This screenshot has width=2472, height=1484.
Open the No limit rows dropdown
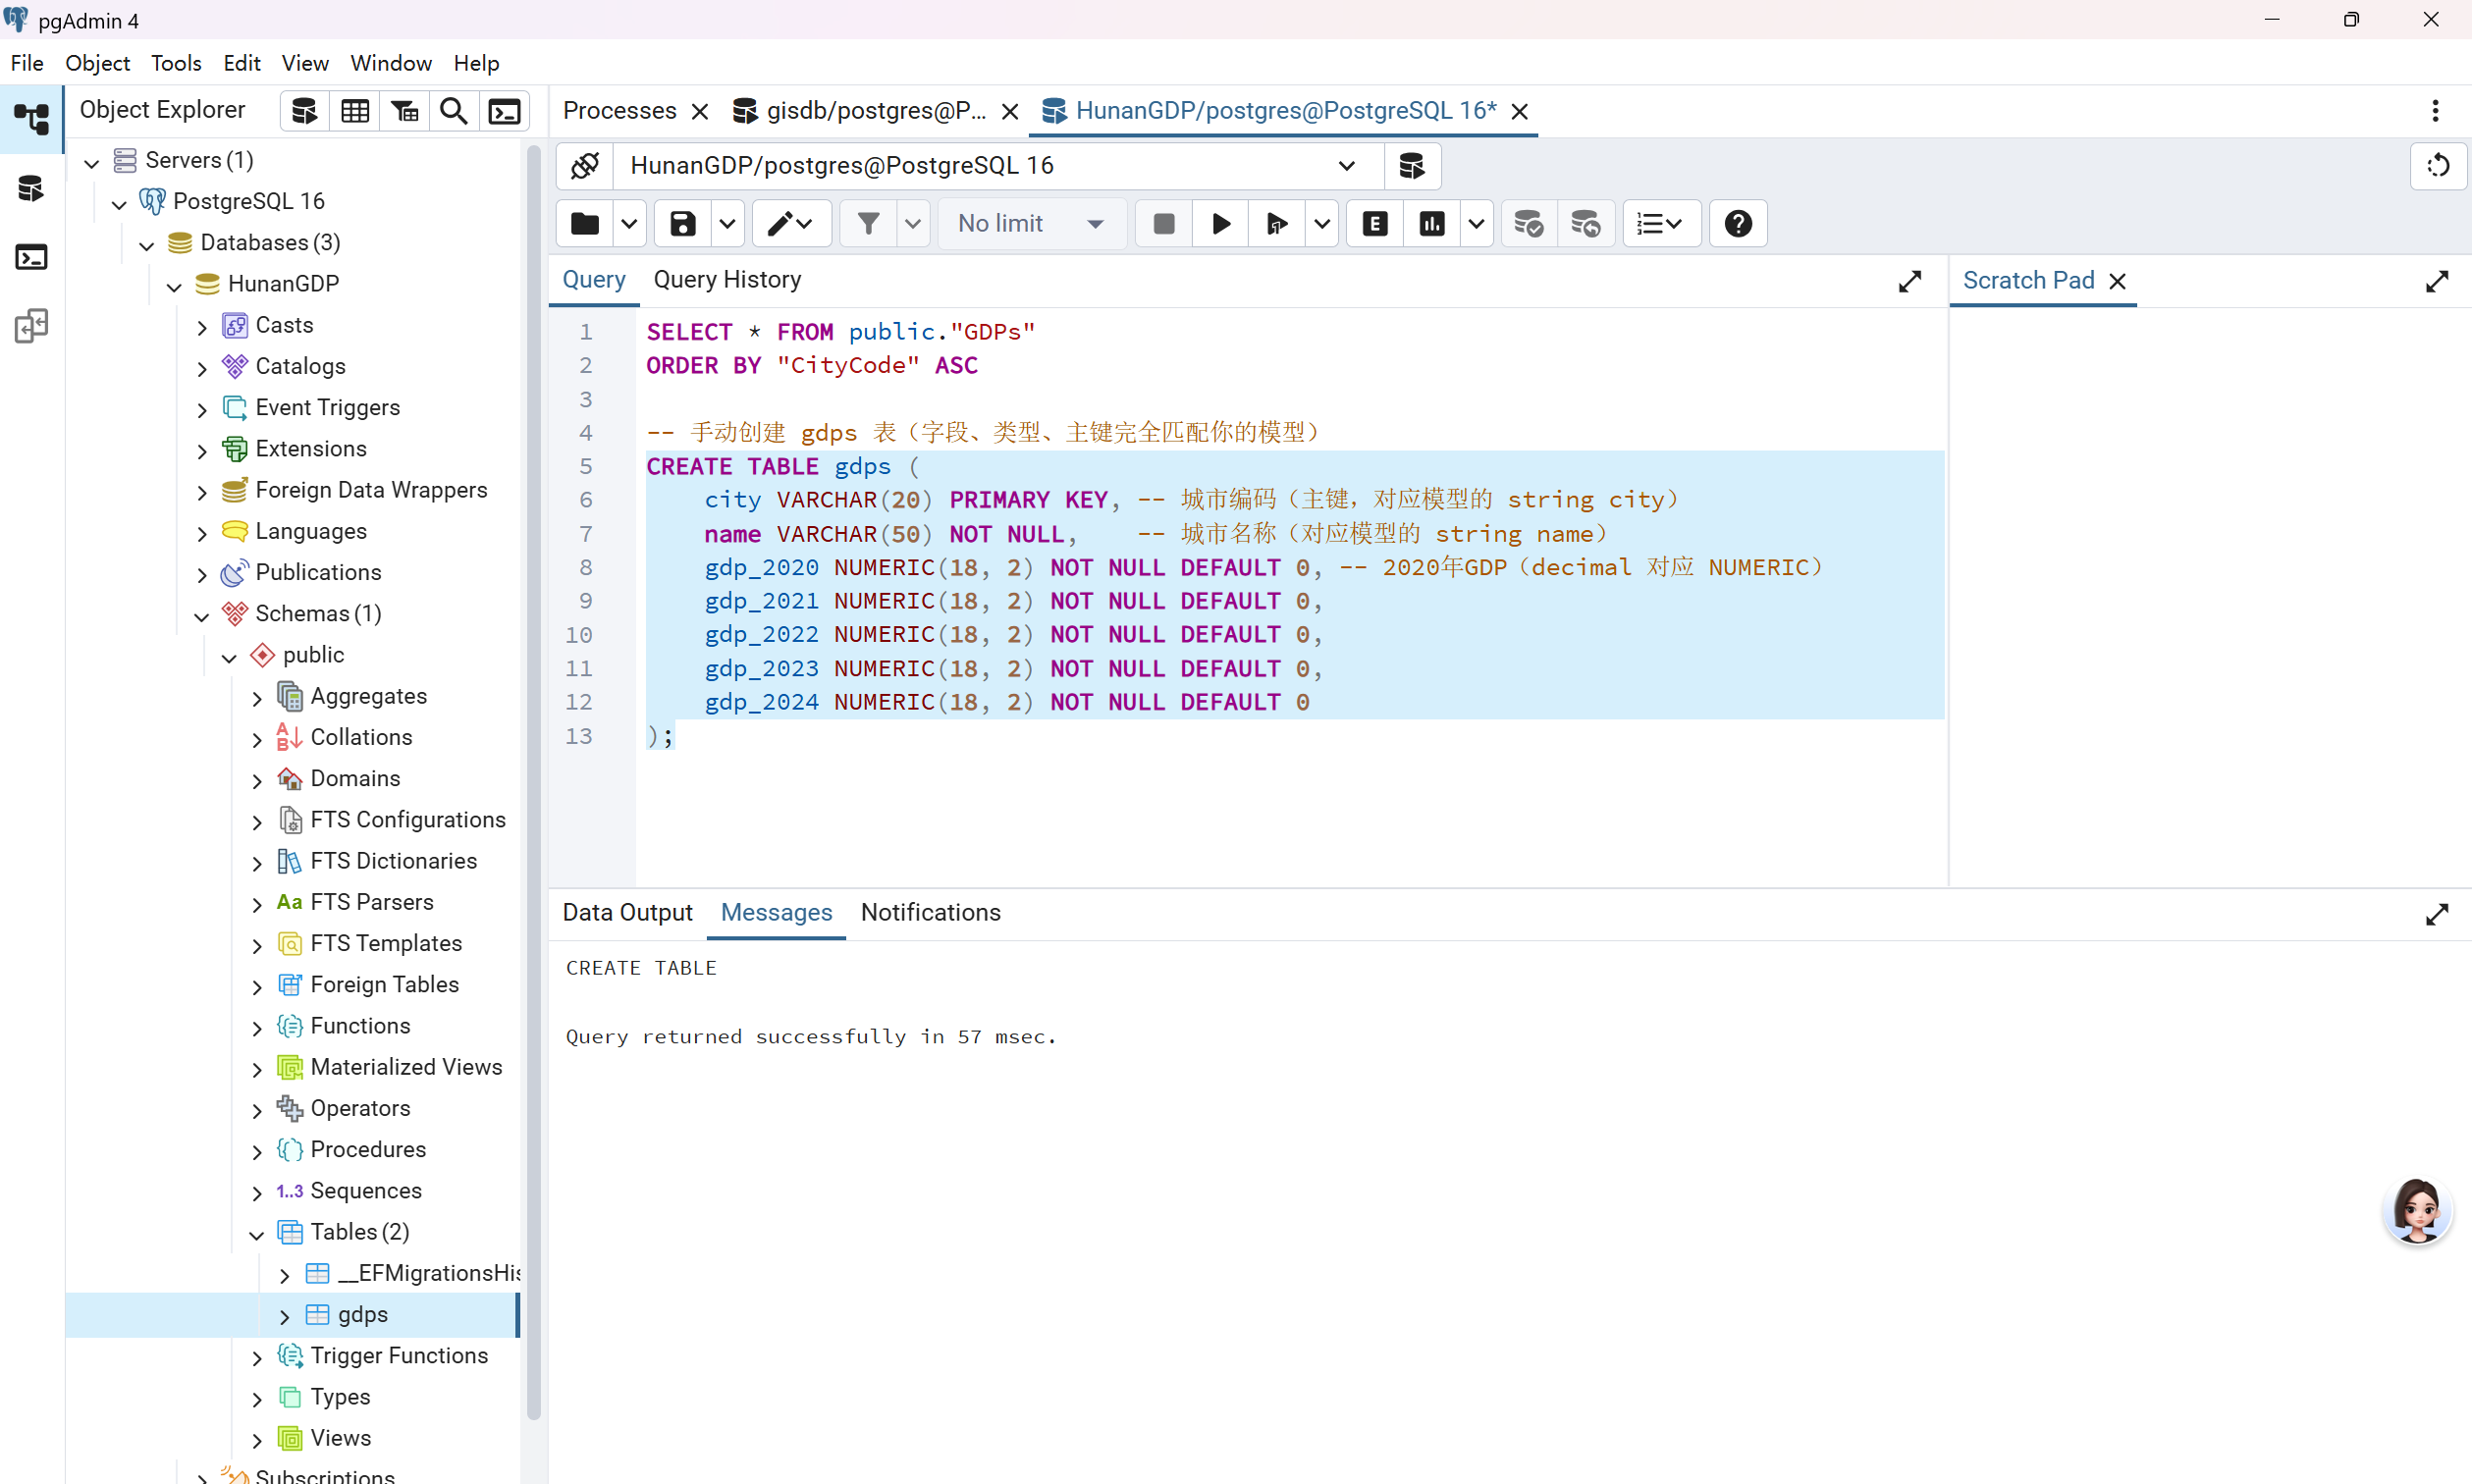click(x=1031, y=223)
